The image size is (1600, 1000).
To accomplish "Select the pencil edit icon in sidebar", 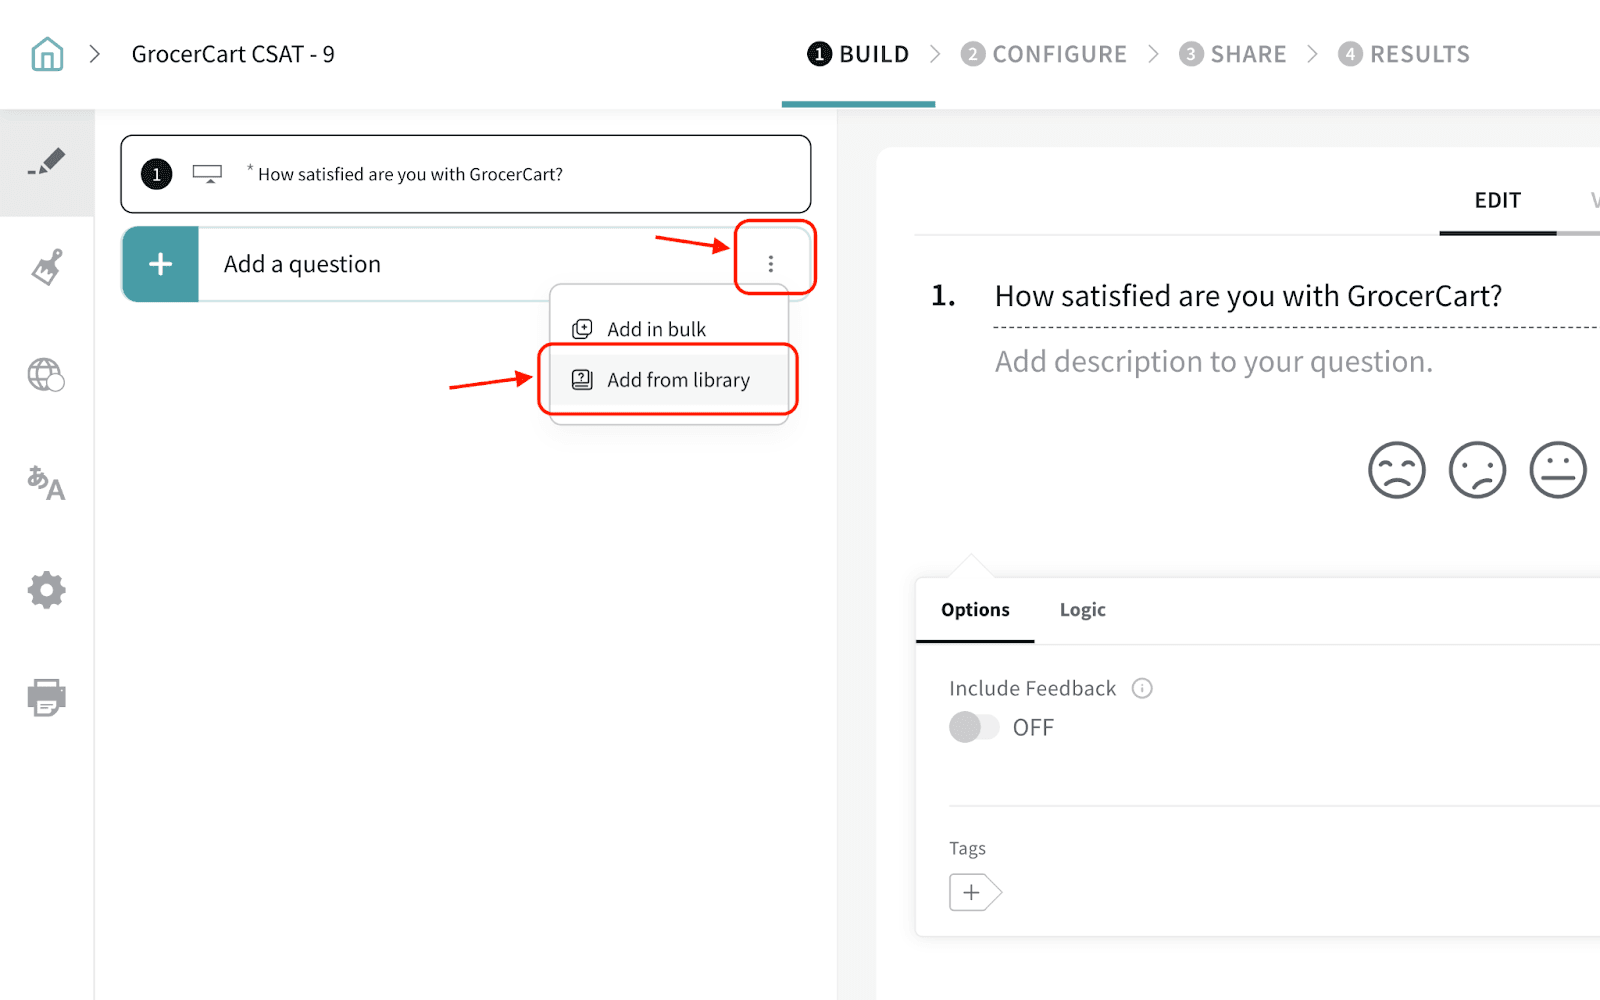I will point(47,163).
